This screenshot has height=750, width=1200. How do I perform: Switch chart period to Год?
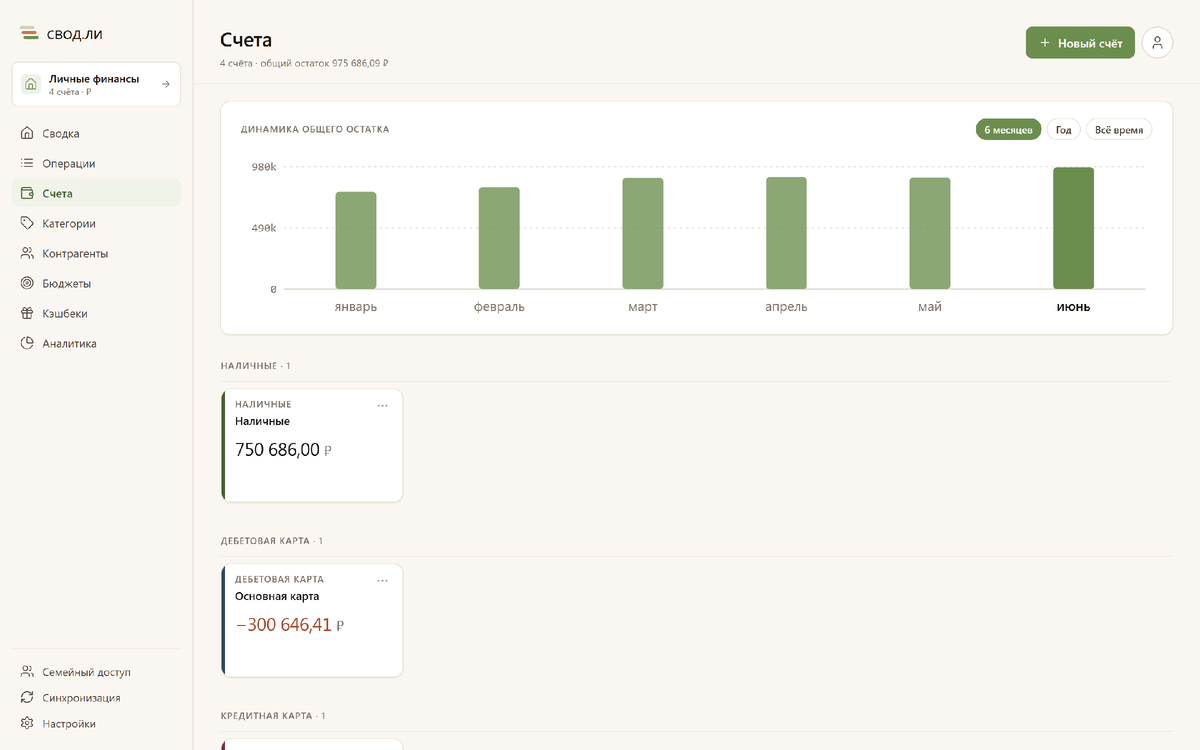coord(1064,130)
